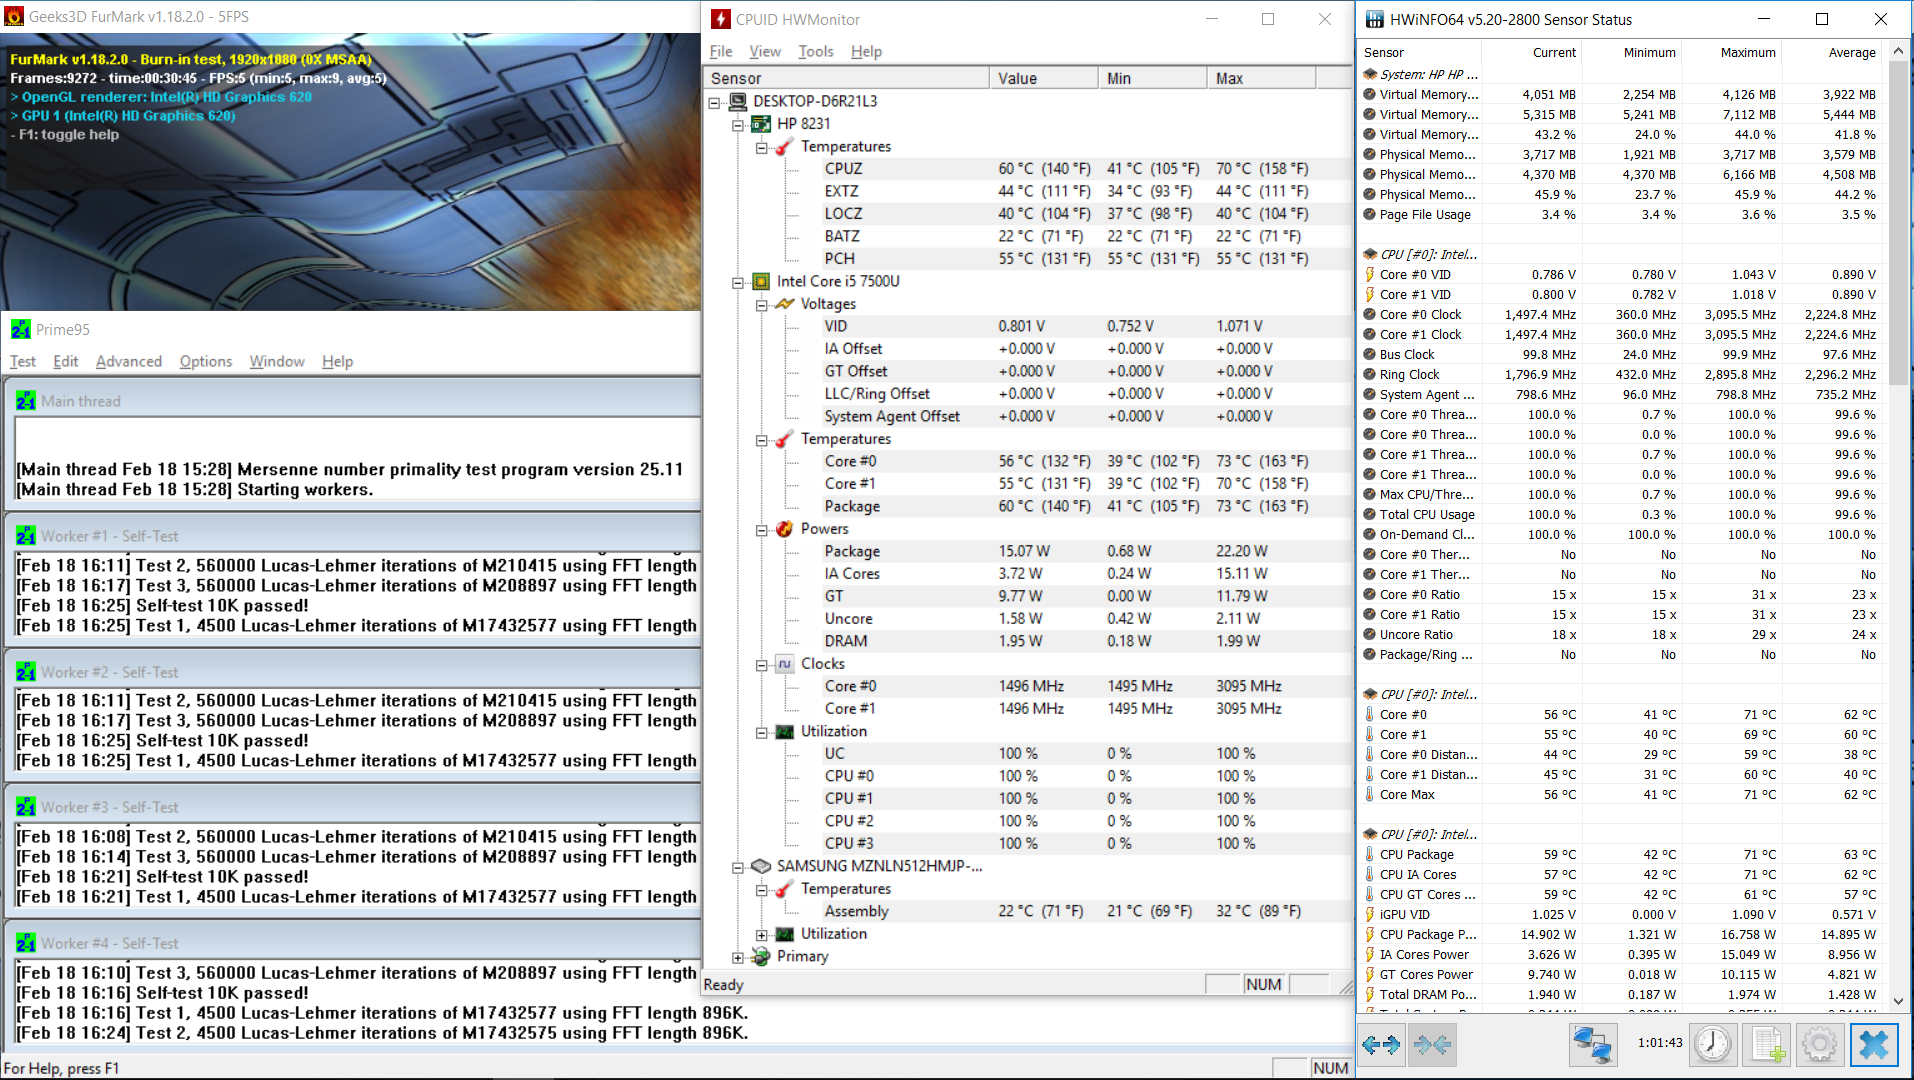Viewport: 1914px width, 1080px height.
Task: Click Worker #4 Self-Test window icon
Action: pyautogui.click(x=26, y=943)
